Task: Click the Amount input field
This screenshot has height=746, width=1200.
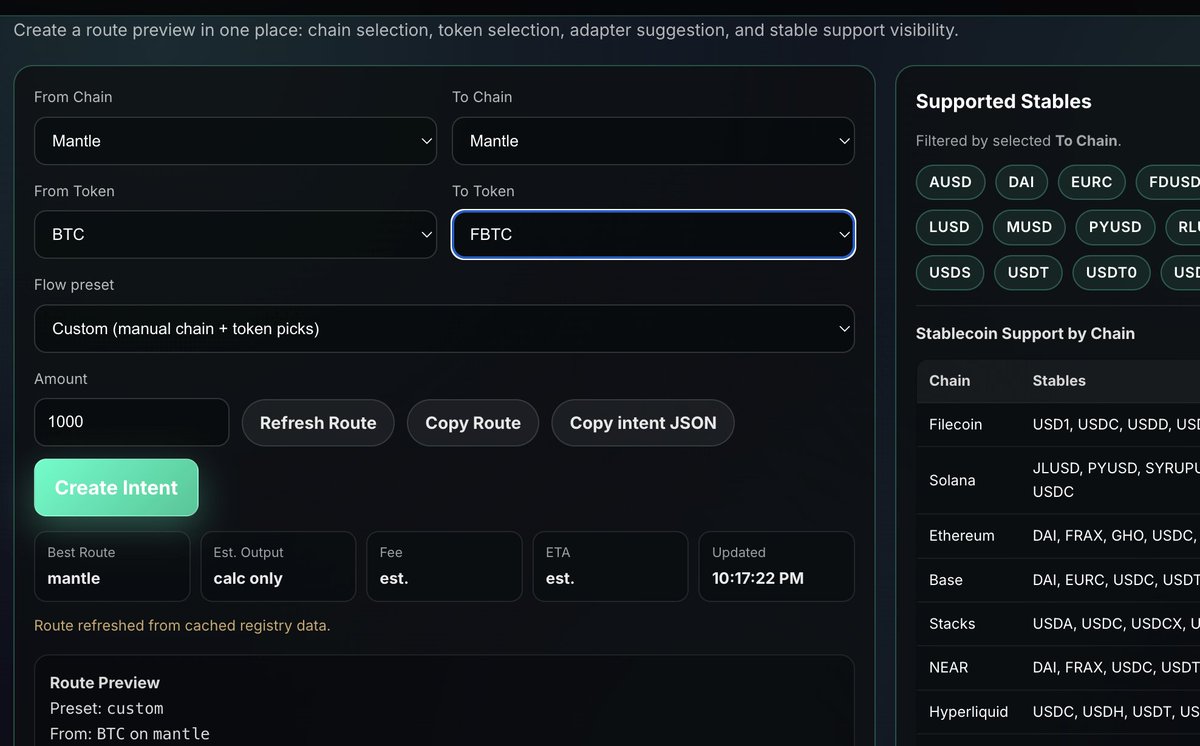Action: pyautogui.click(x=131, y=422)
